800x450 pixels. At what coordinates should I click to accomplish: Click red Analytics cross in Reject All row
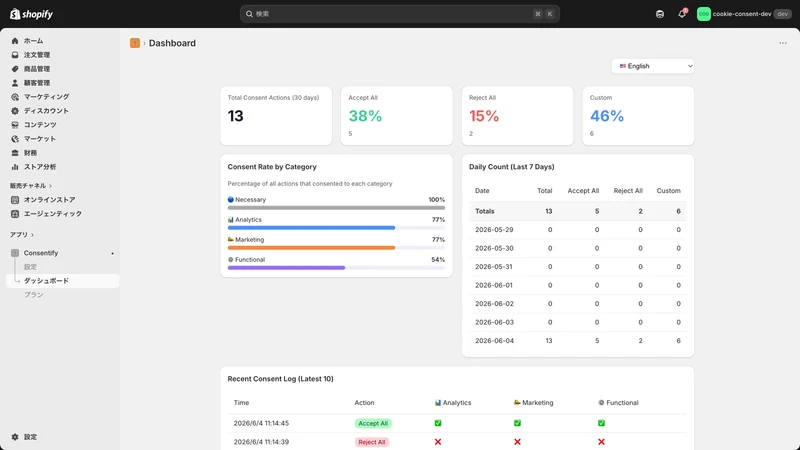pyautogui.click(x=438, y=442)
